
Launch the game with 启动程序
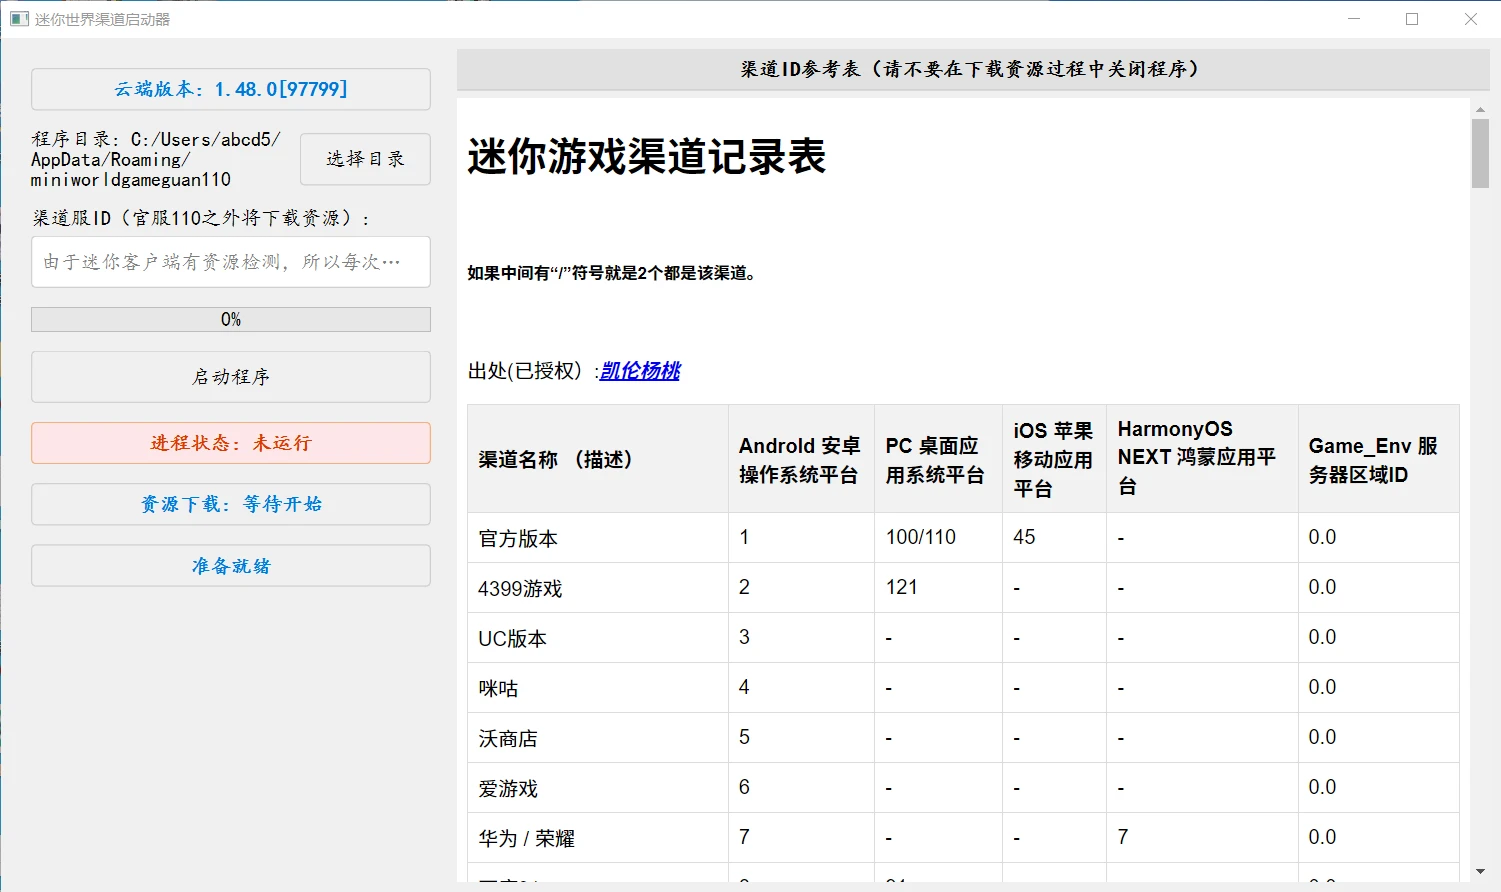pos(231,377)
